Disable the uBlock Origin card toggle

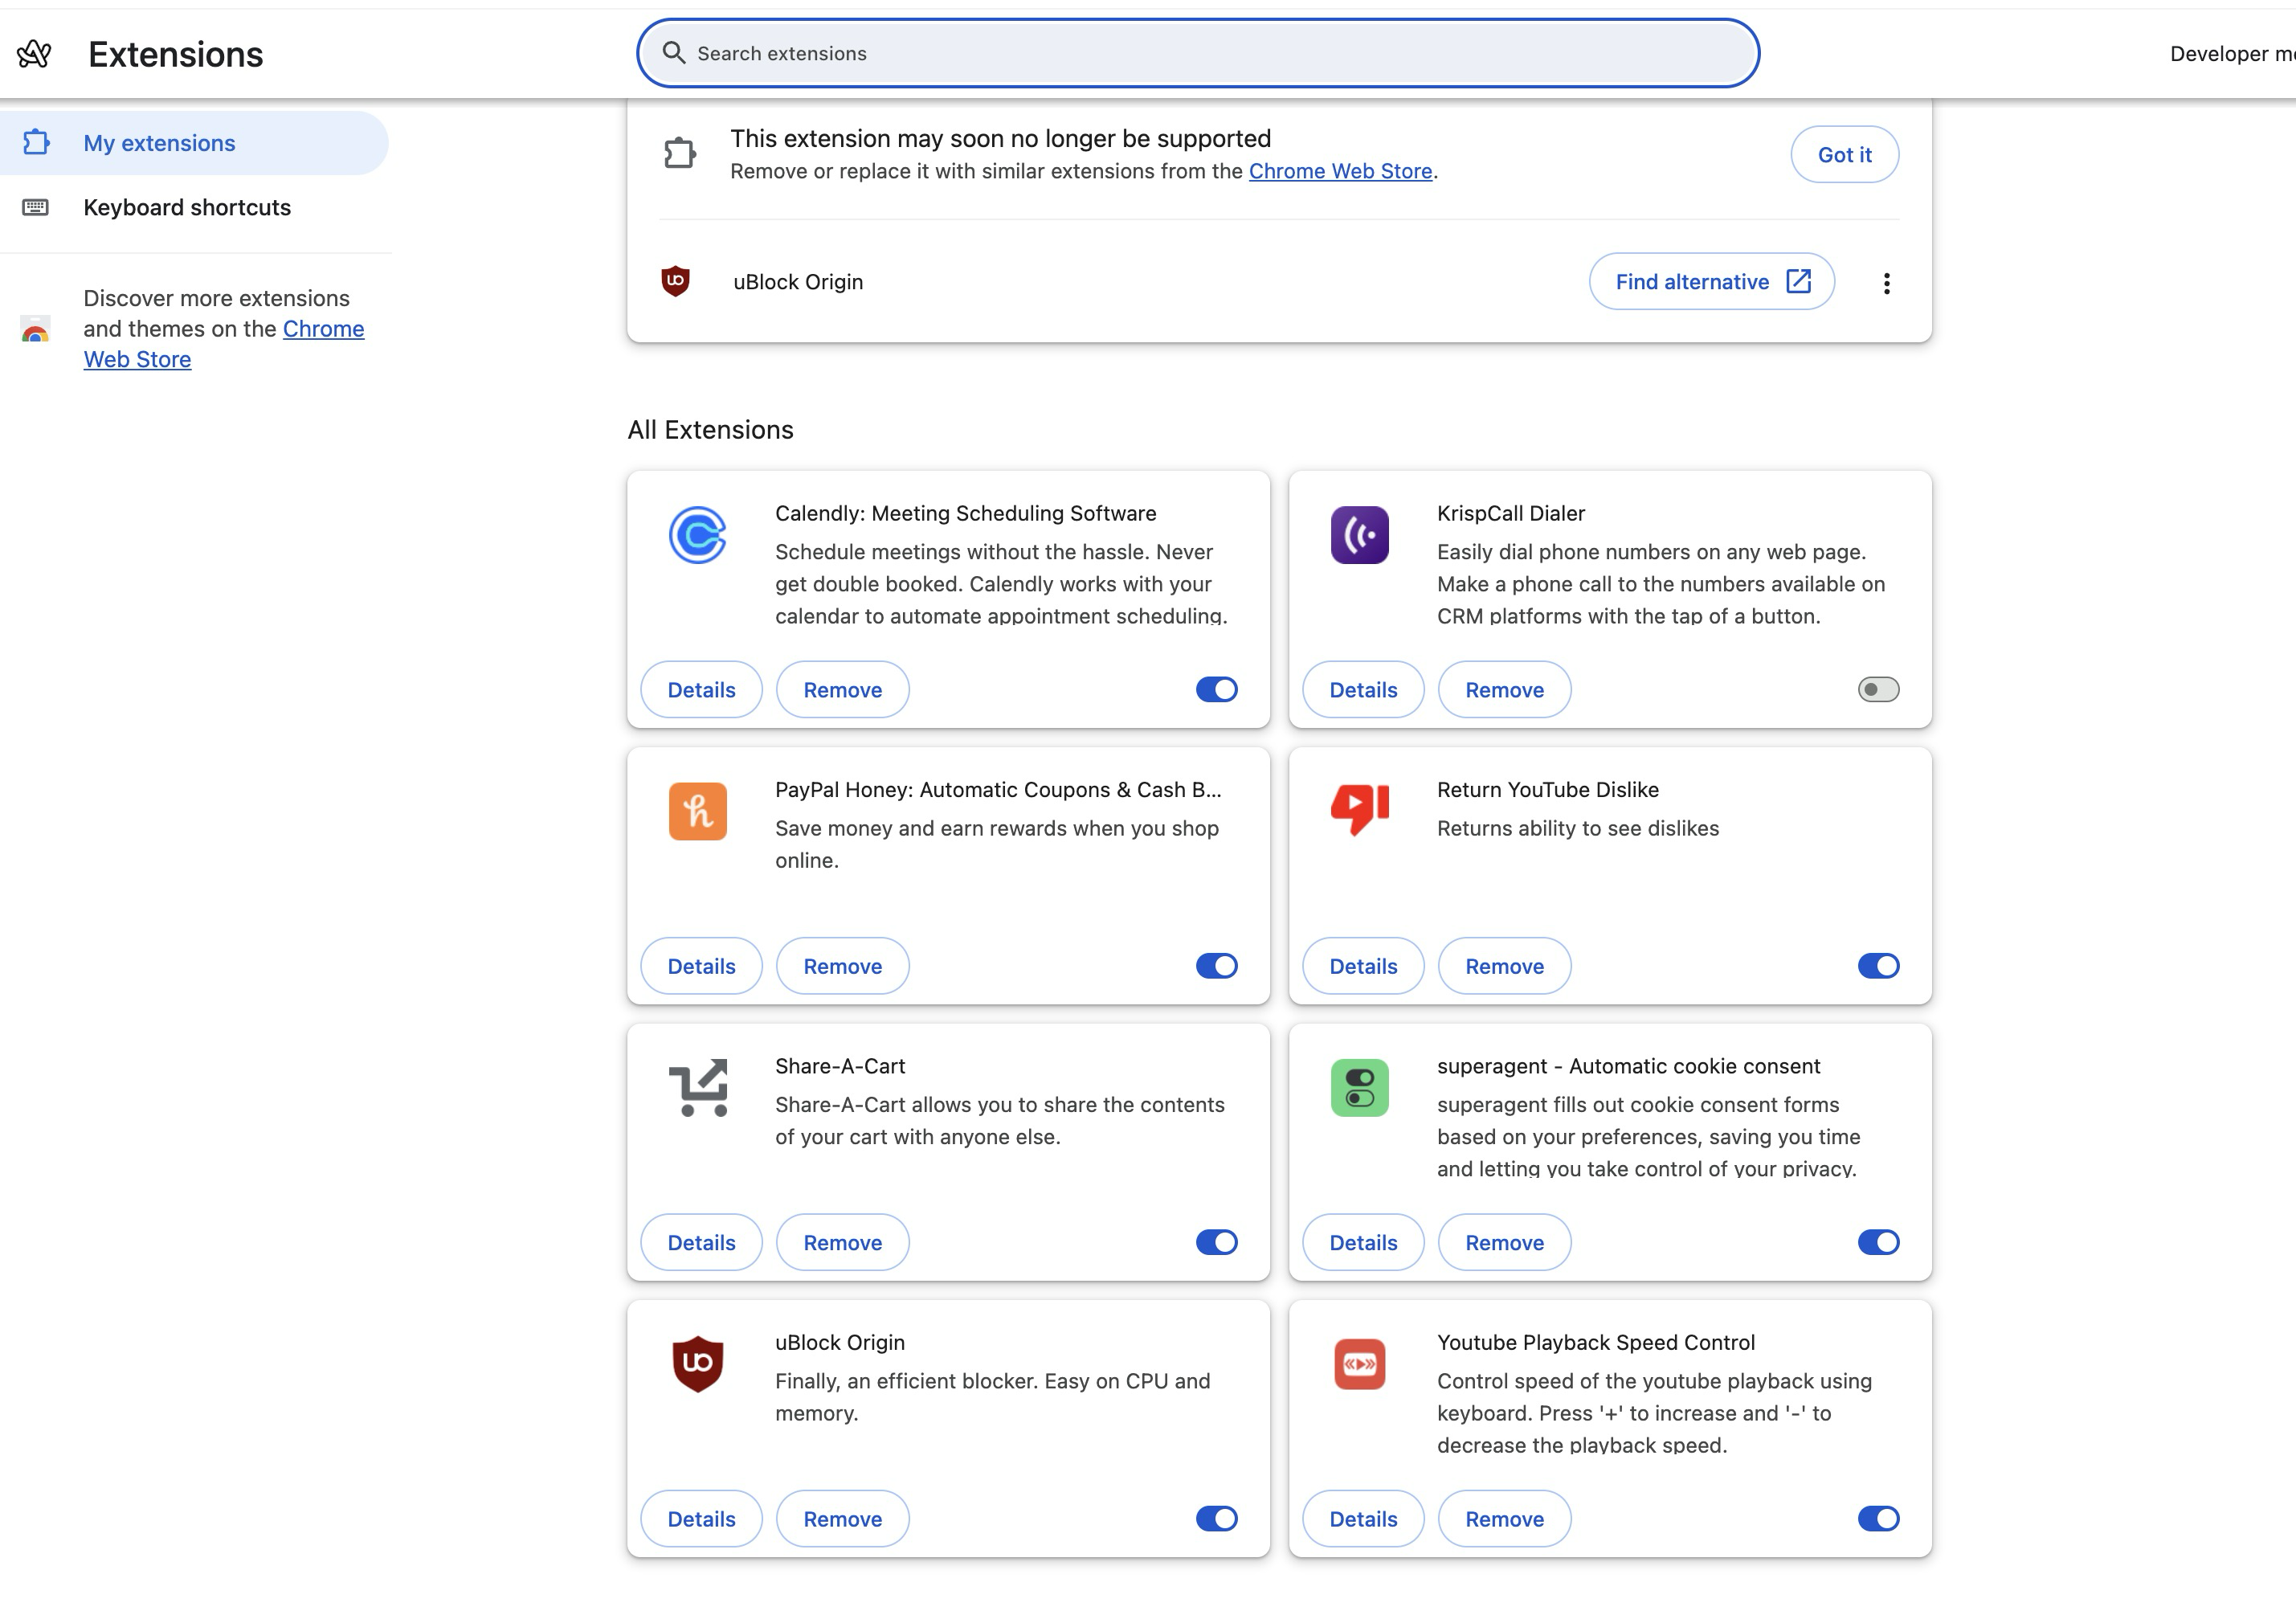[x=1216, y=1518]
